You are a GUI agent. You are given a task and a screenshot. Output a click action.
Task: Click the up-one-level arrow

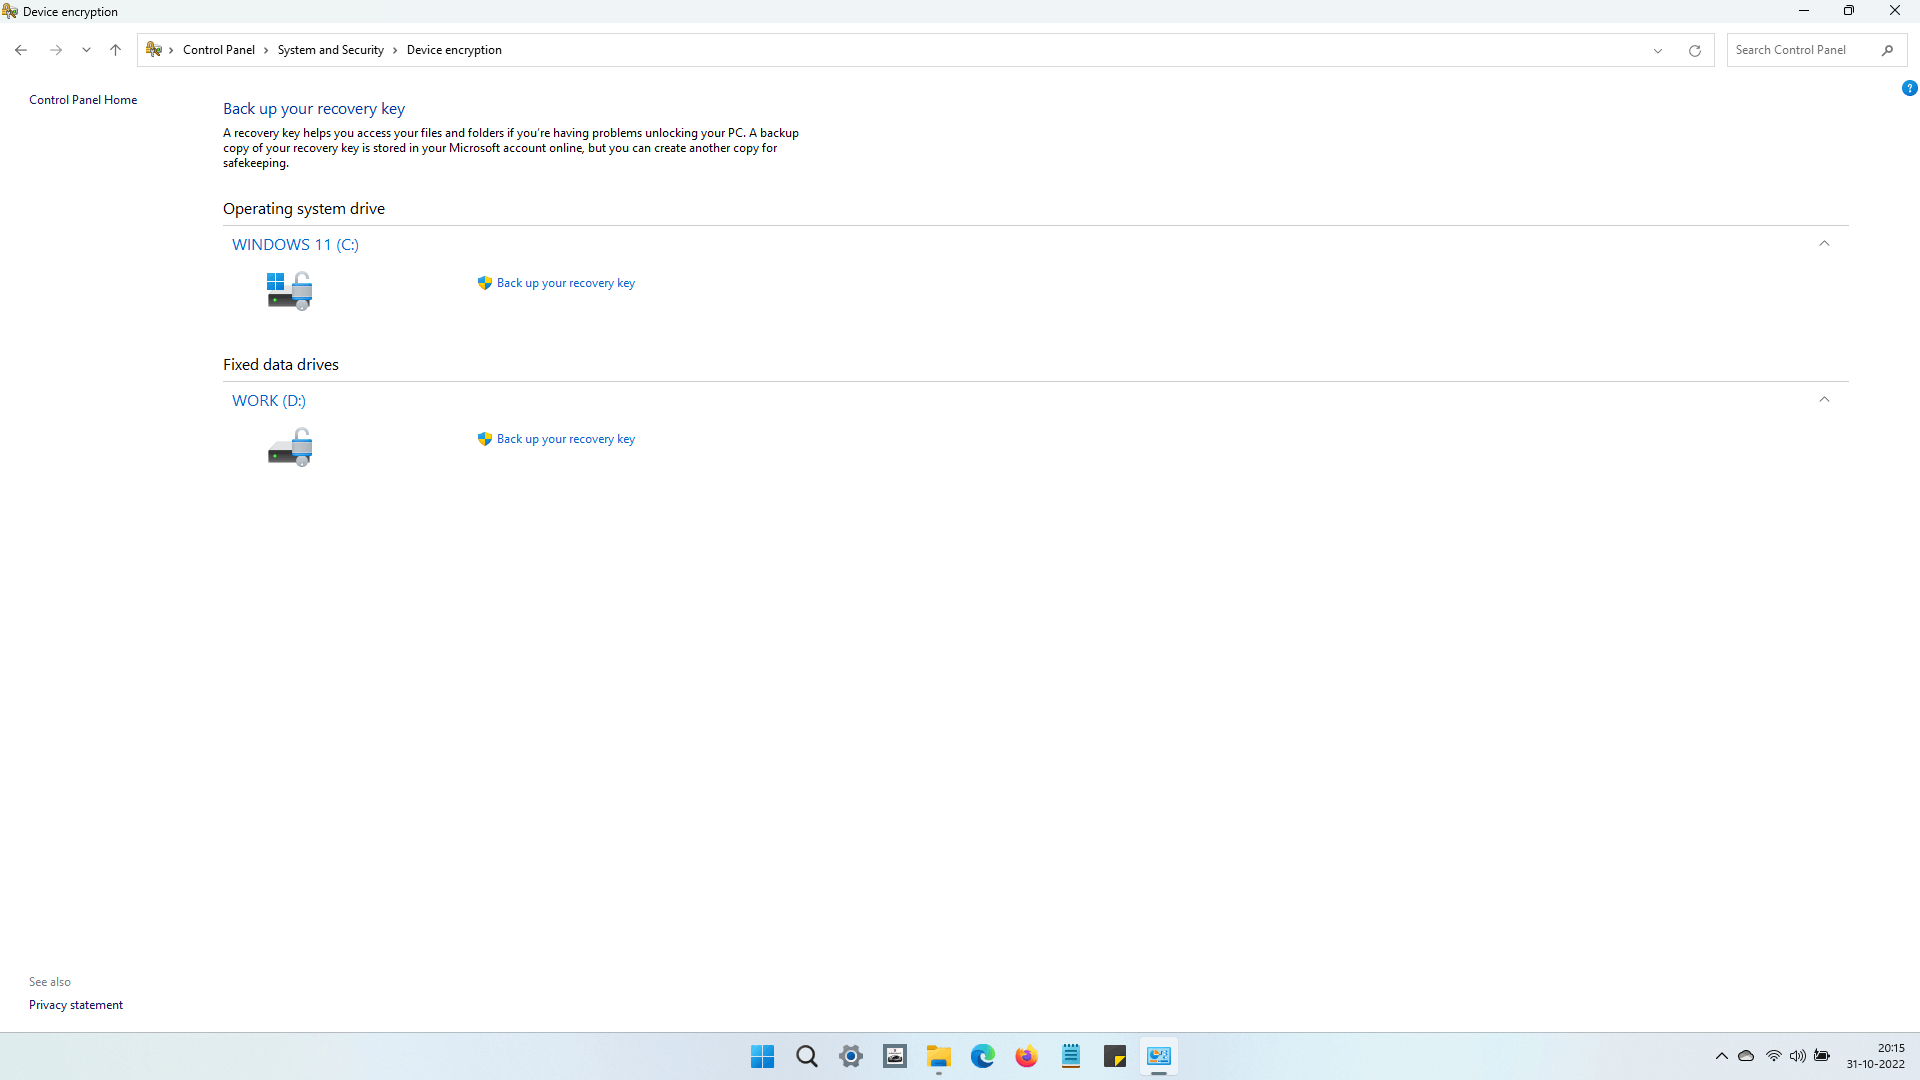[x=115, y=50]
